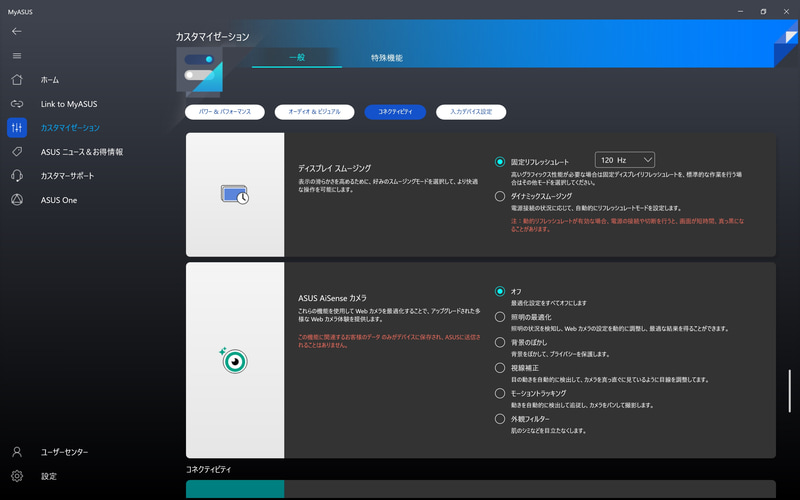Click the settings gear icon

coord(17,476)
